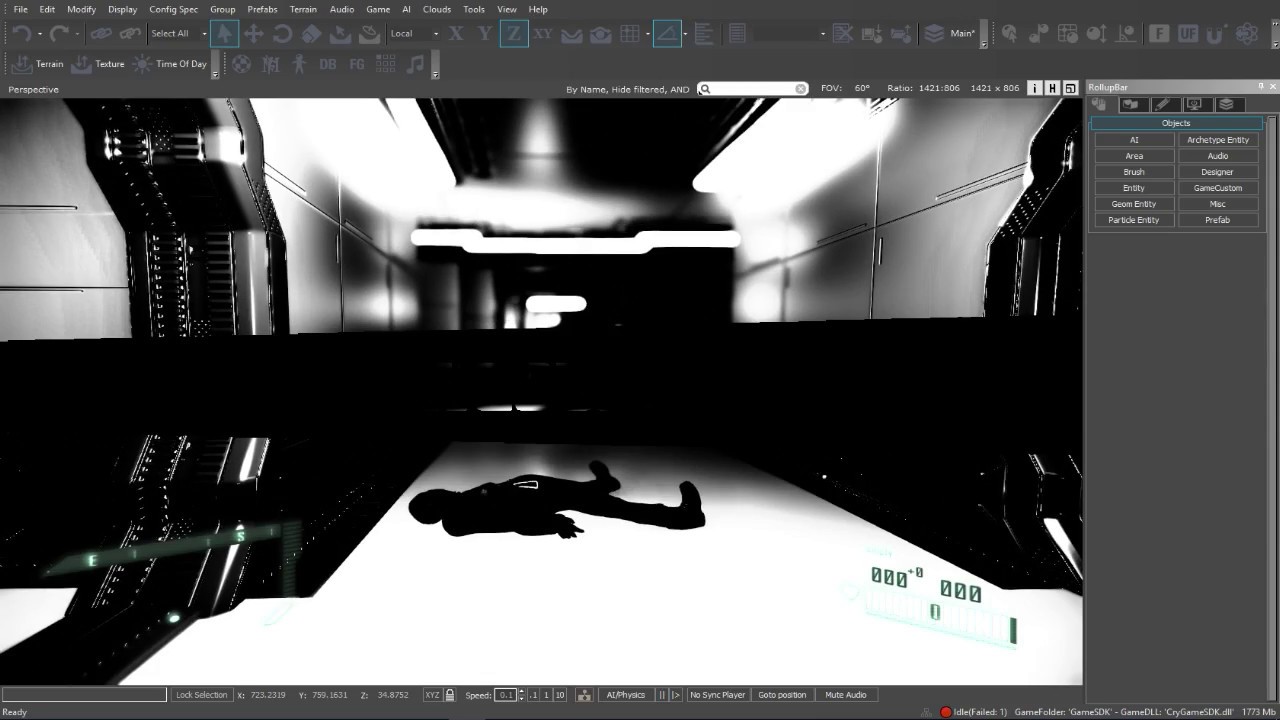The height and width of the screenshot is (720, 1280).
Task: Toggle the angle snap triangle icon
Action: point(667,33)
